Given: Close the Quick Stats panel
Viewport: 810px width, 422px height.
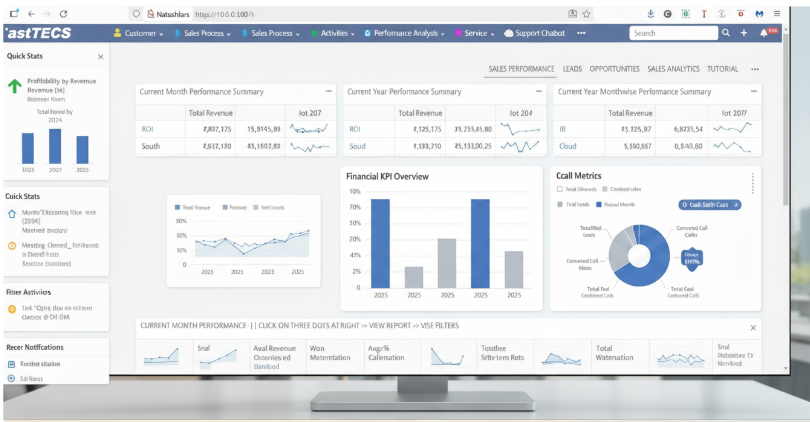Looking at the screenshot, I should pyautogui.click(x=101, y=57).
